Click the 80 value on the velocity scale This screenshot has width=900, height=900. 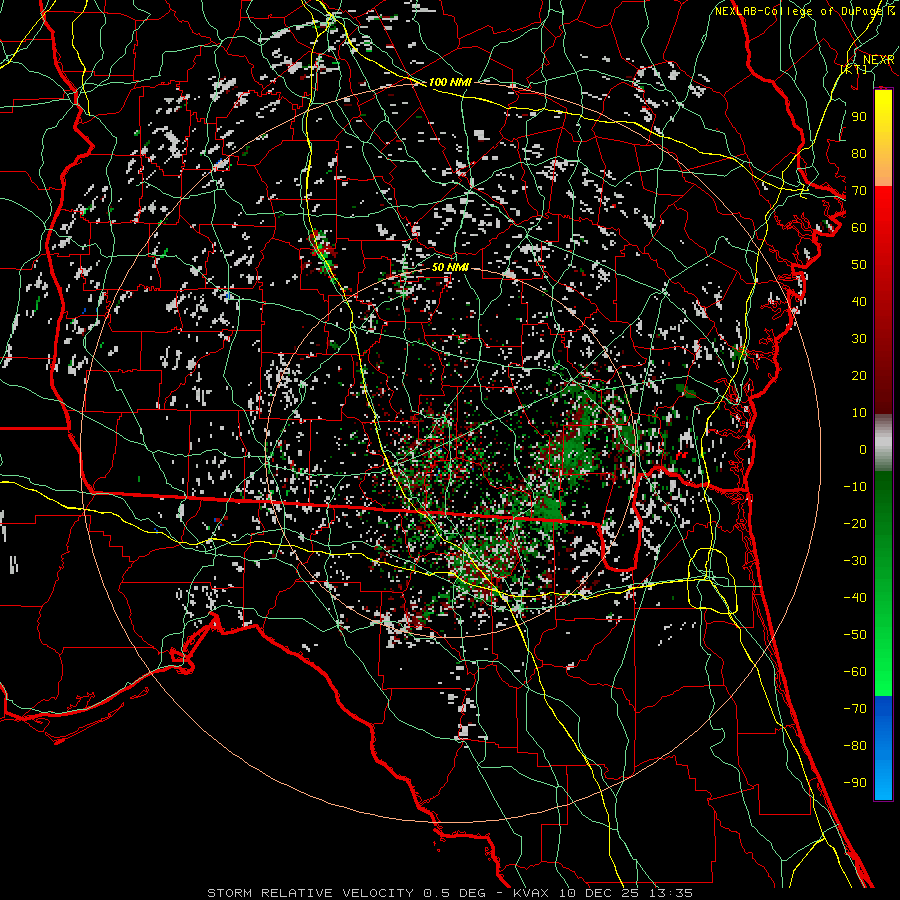[859, 153]
